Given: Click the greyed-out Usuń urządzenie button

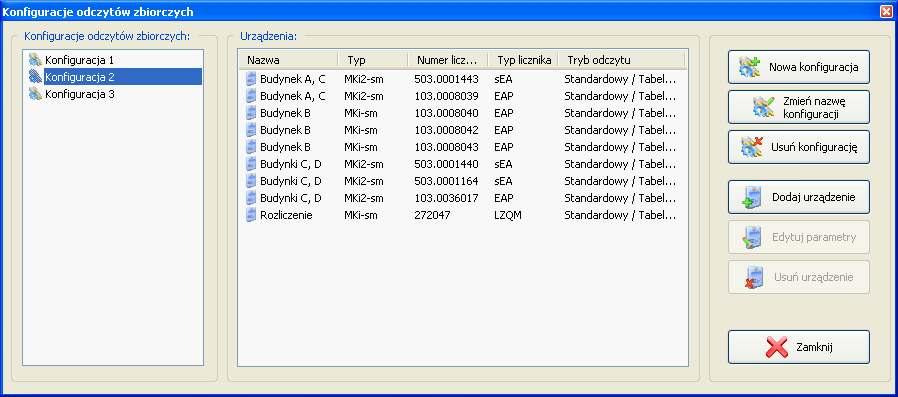Looking at the screenshot, I should 798,277.
